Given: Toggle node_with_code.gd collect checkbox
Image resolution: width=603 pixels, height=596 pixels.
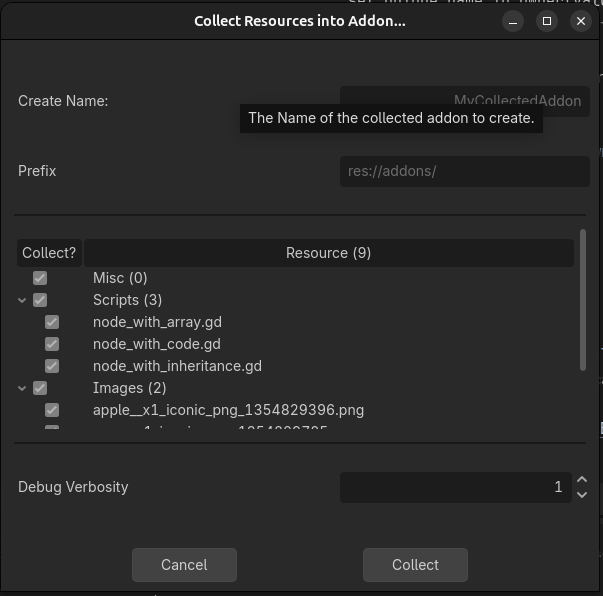Looking at the screenshot, I should (52, 344).
